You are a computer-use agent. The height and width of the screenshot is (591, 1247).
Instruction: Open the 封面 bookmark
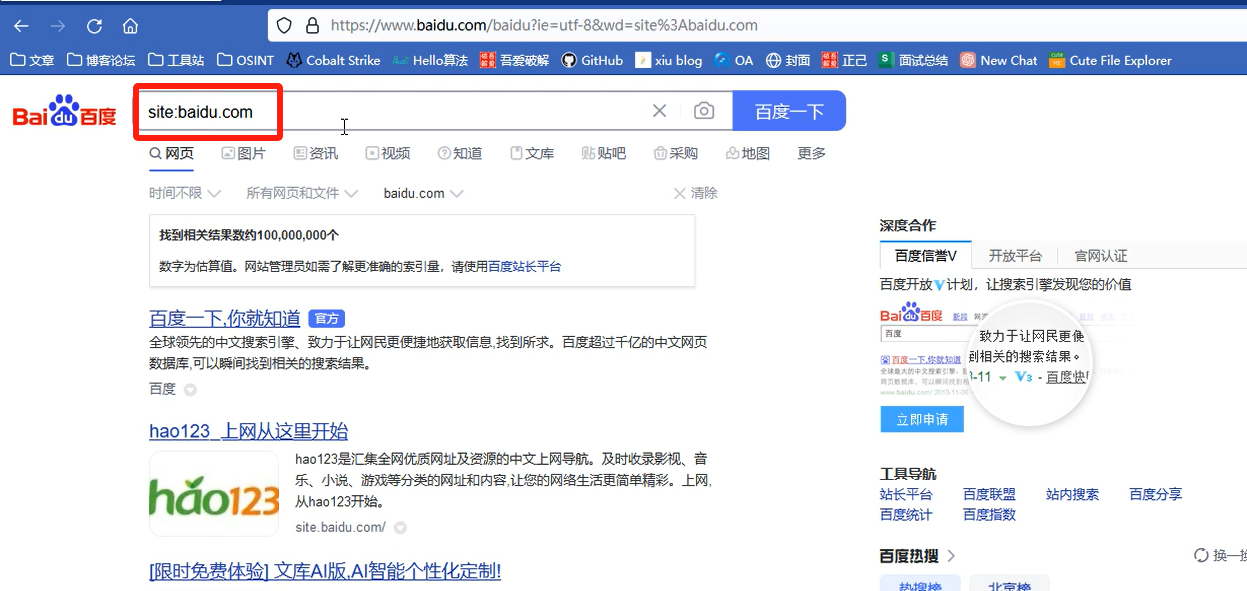(788, 60)
